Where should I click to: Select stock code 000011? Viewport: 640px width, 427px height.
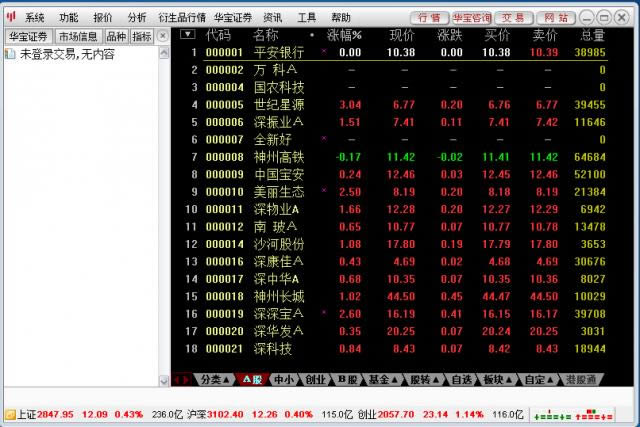224,209
